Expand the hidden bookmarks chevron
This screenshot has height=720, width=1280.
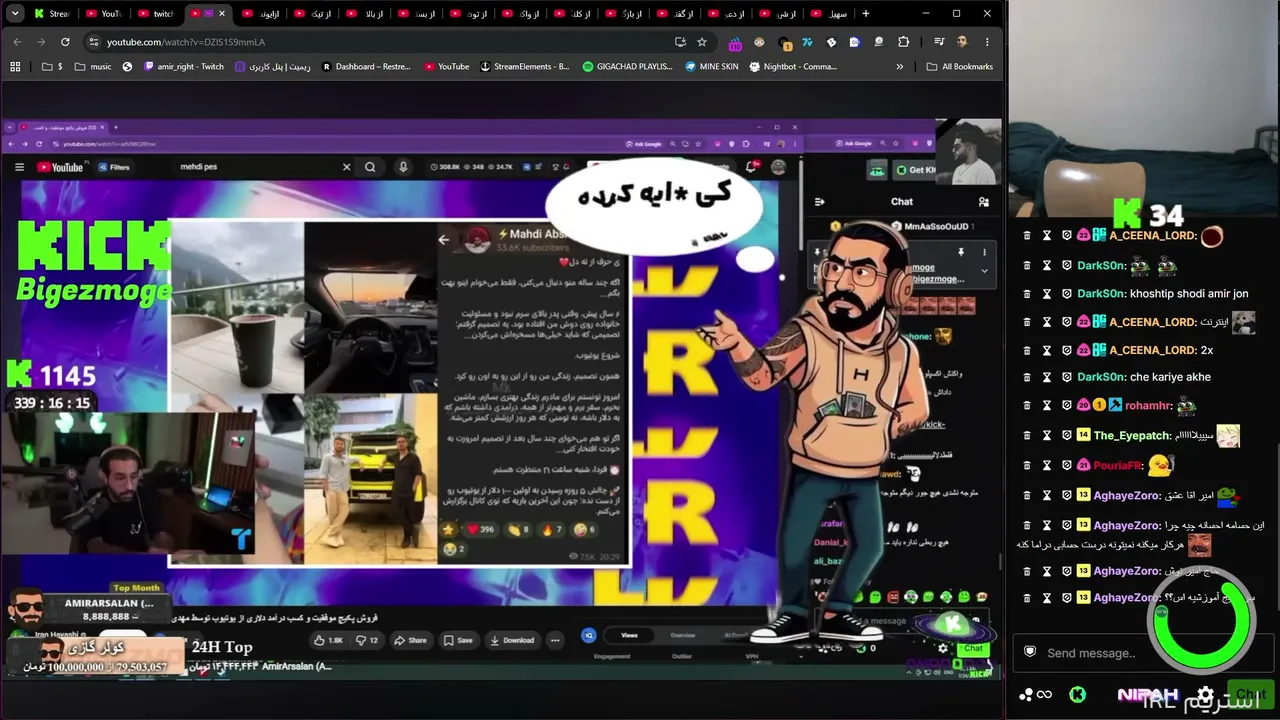click(x=900, y=67)
